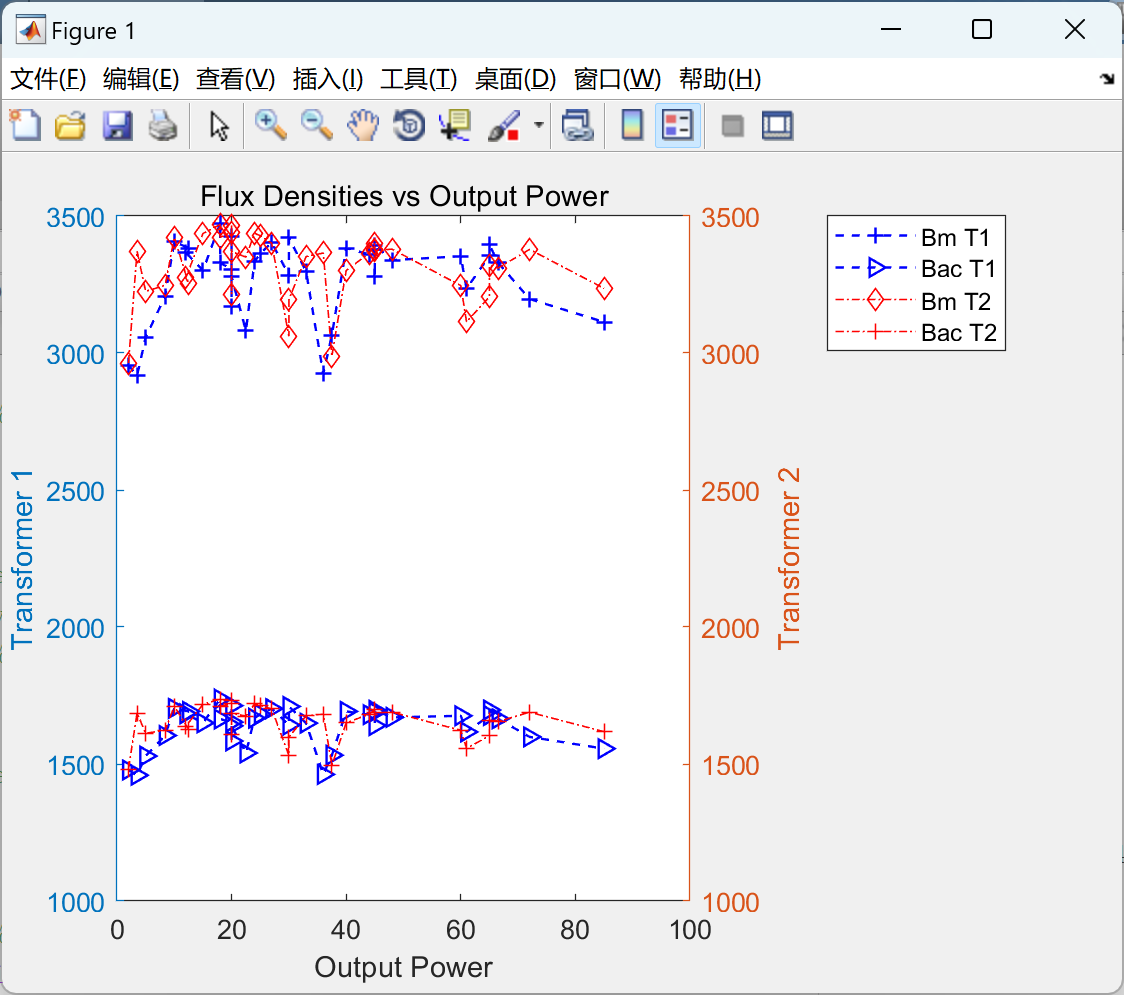Click the left axis tick label 2500
The height and width of the screenshot is (995, 1124).
75,492
